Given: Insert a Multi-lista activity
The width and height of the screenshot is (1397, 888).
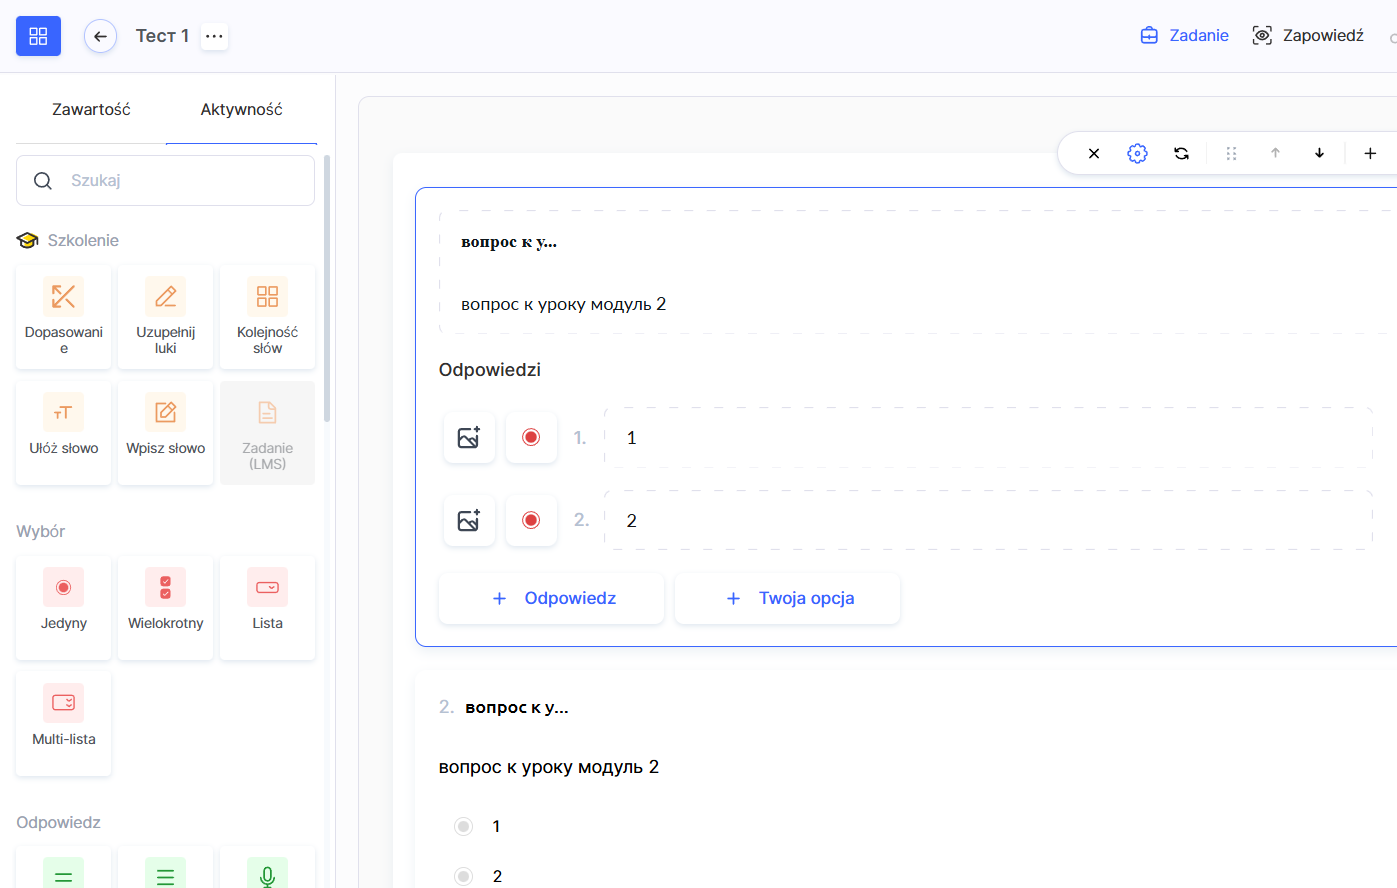Looking at the screenshot, I should (64, 722).
